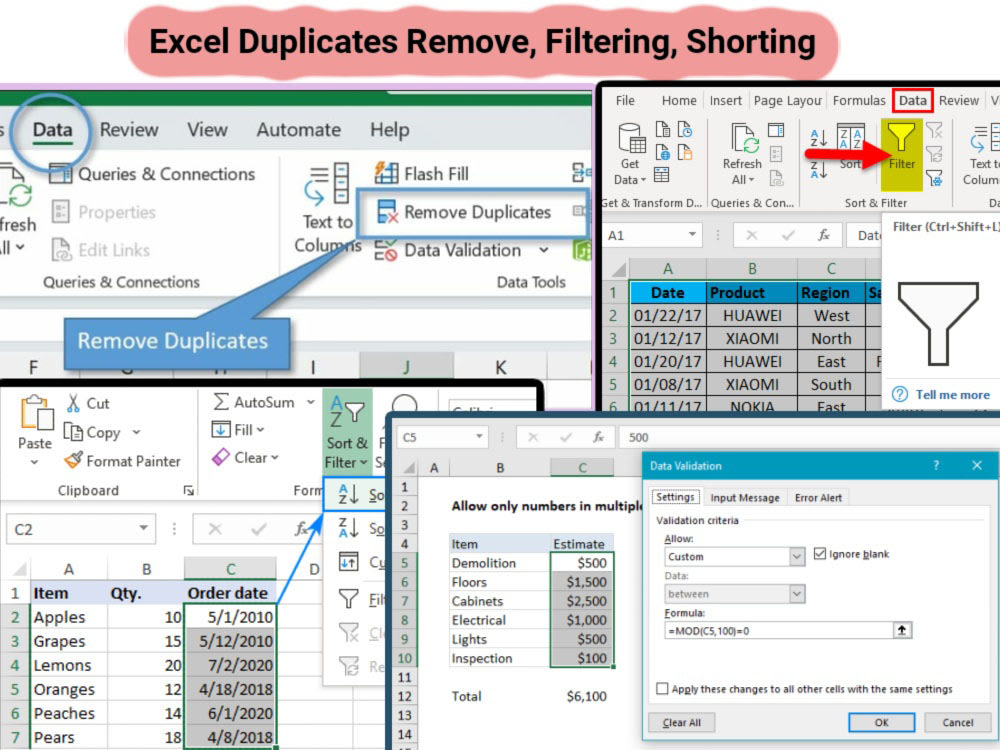Click the Flash Fill icon
The height and width of the screenshot is (750, 1000).
click(x=386, y=173)
